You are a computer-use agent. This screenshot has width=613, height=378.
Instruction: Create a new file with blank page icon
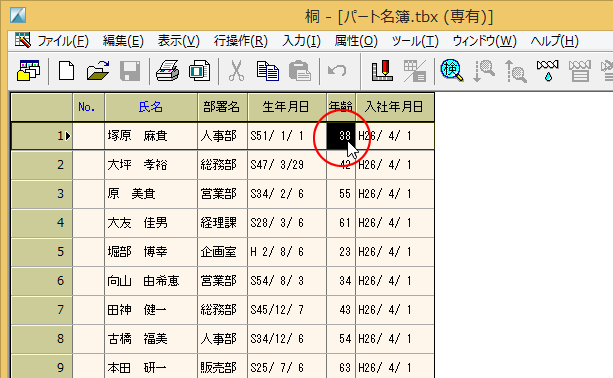(x=66, y=71)
